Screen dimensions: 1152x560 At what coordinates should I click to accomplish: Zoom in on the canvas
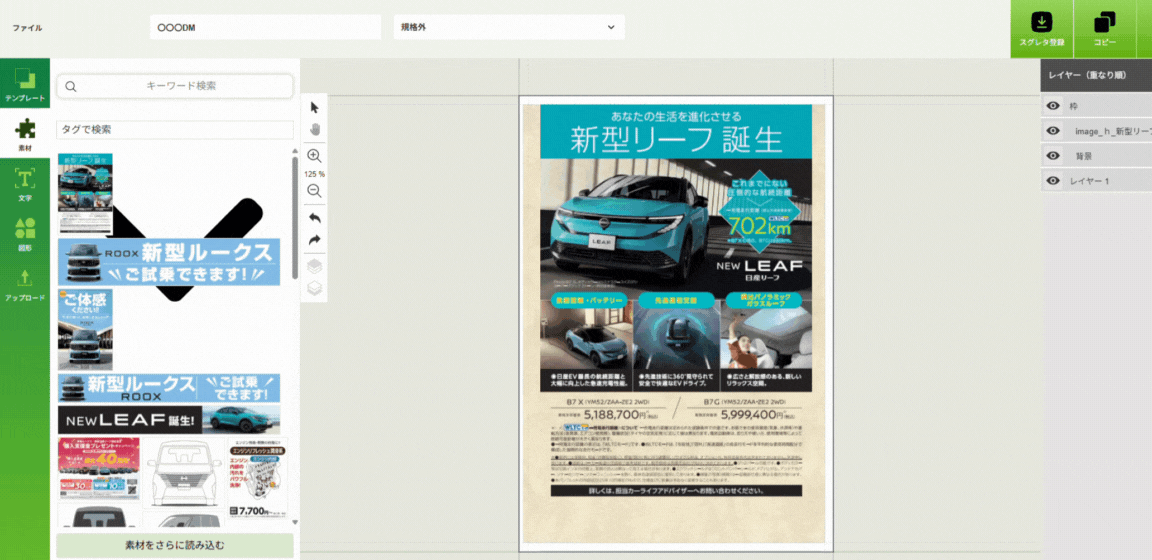pos(315,156)
